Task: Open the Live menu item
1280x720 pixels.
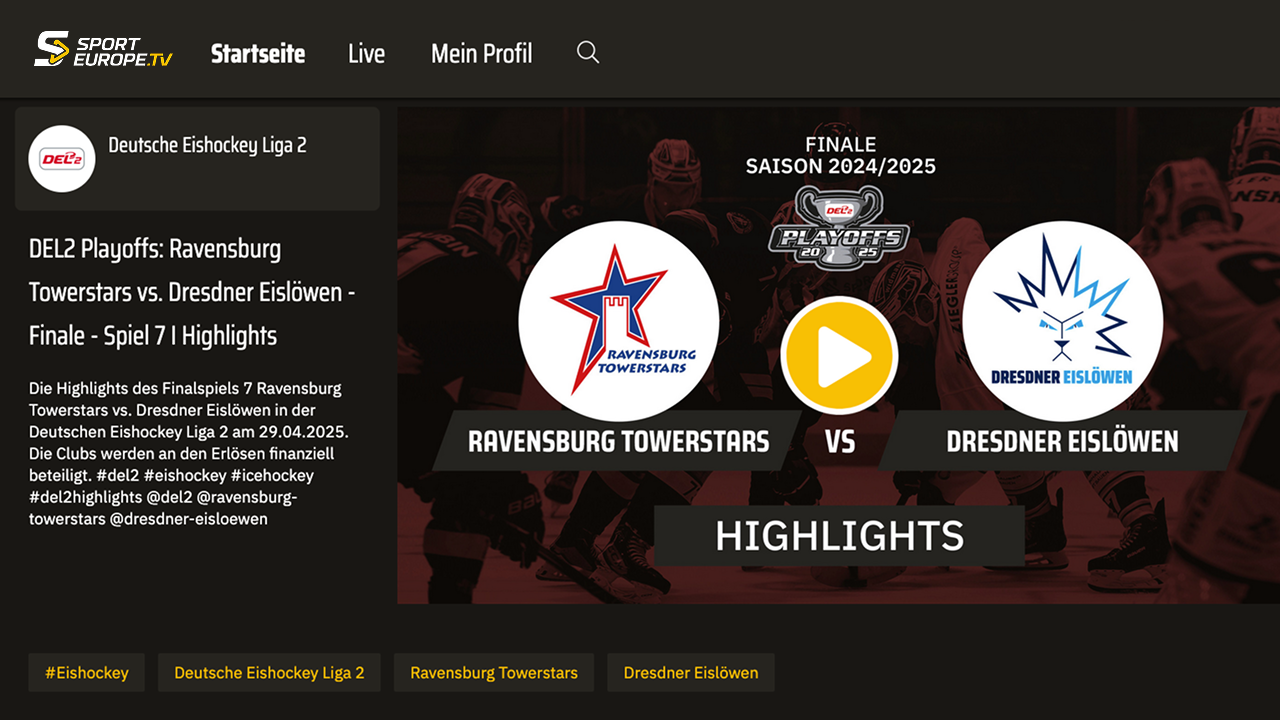Action: pos(366,53)
